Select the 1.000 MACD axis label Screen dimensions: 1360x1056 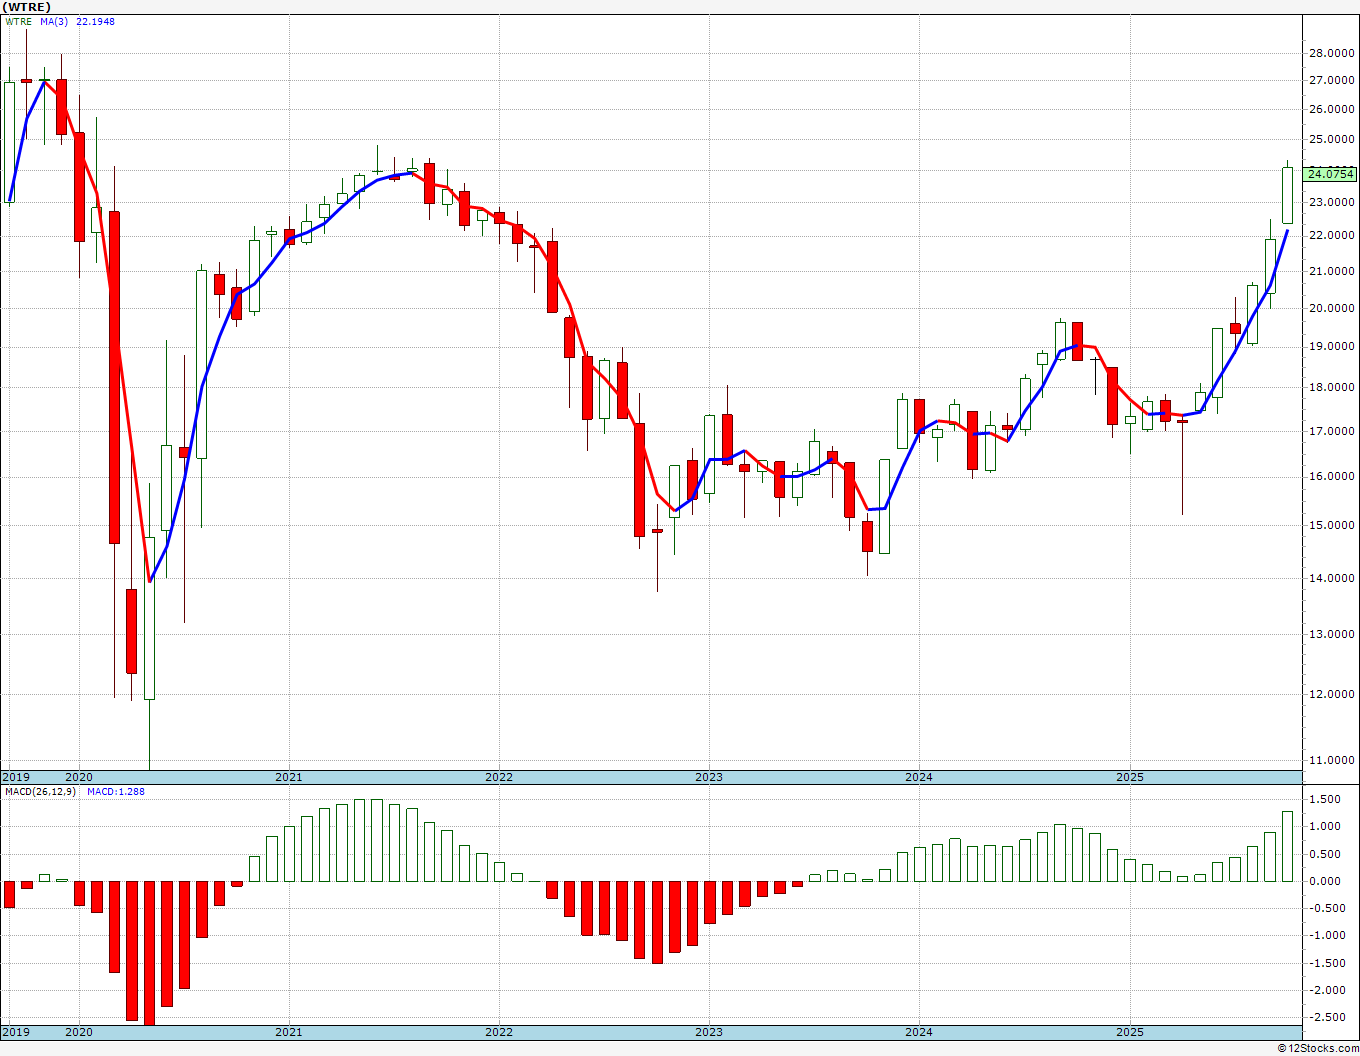[1326, 826]
